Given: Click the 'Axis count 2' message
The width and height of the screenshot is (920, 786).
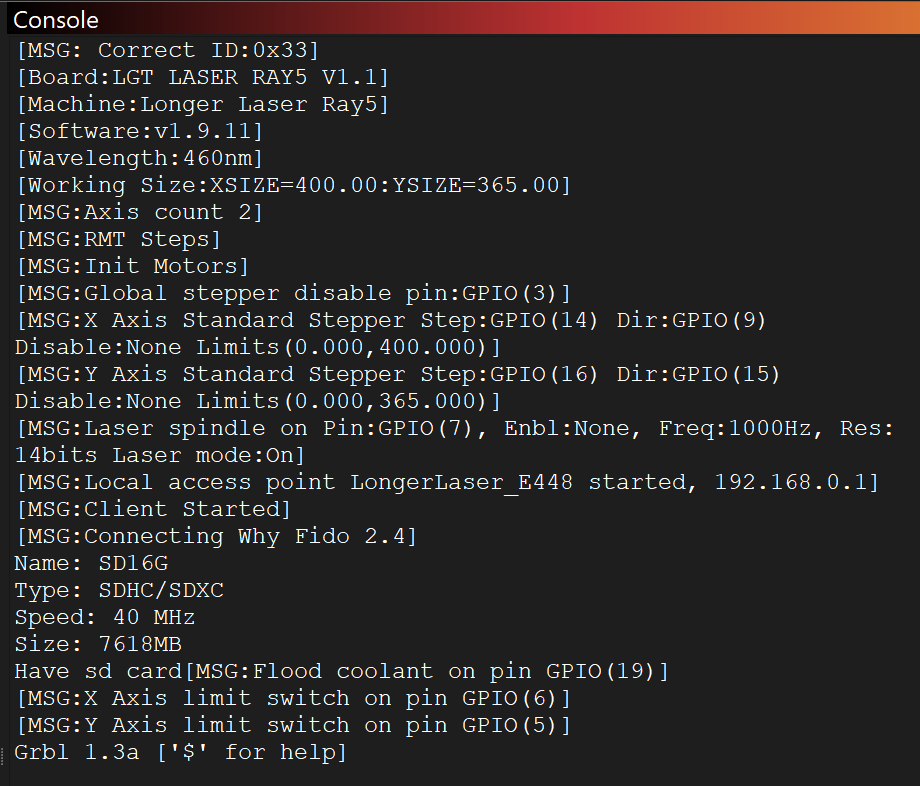Looking at the screenshot, I should (x=140, y=212).
